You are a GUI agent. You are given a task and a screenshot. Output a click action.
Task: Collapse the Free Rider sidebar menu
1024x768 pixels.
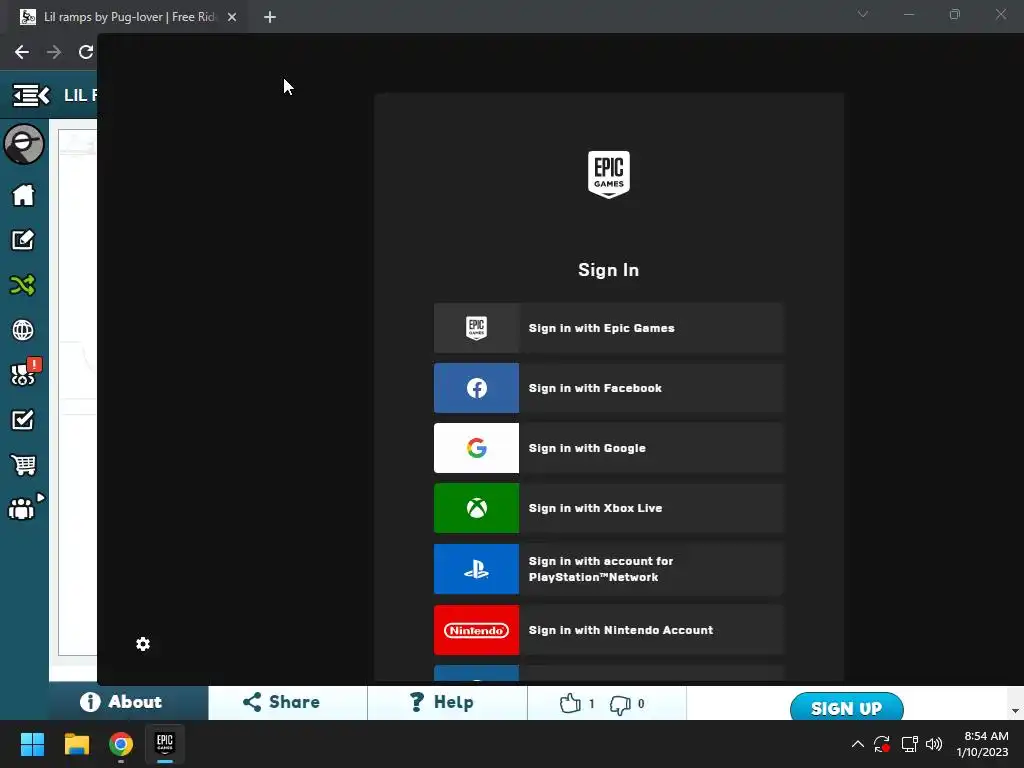(x=31, y=95)
